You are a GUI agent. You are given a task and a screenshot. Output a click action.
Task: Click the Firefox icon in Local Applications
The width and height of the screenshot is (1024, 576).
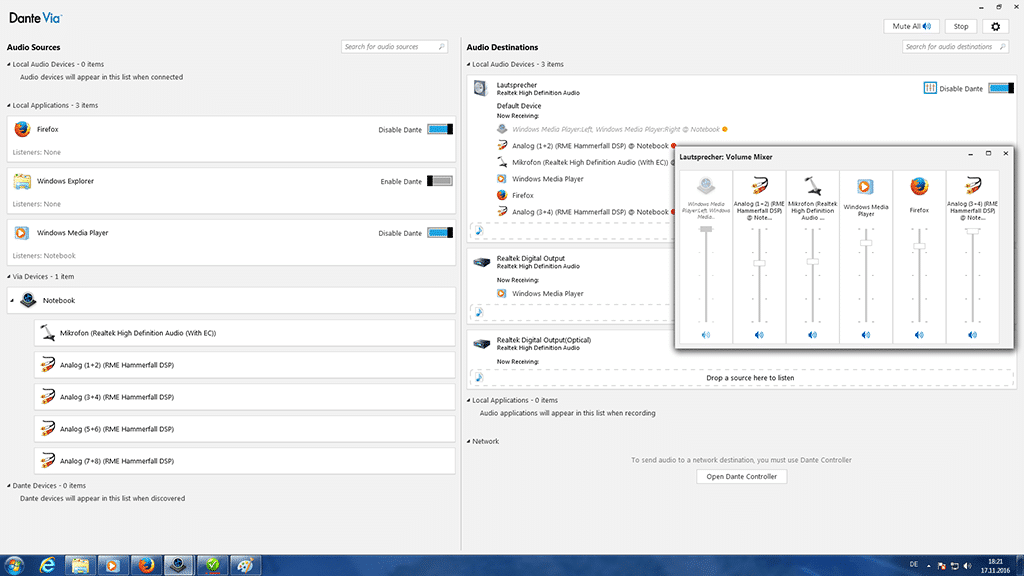23,129
